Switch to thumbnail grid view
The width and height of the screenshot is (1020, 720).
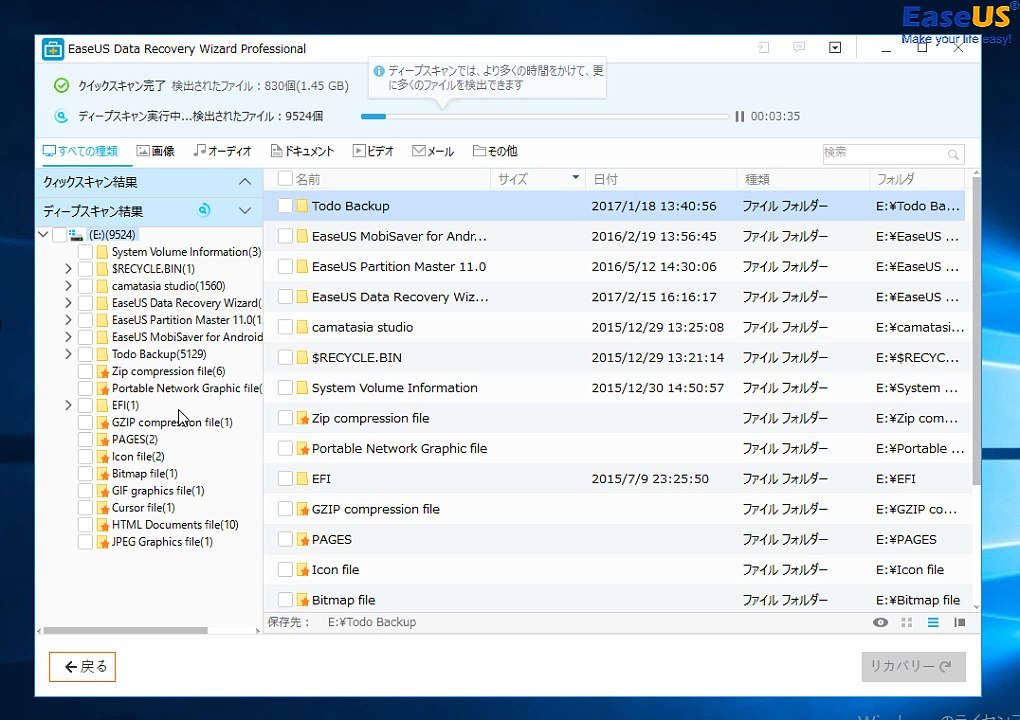click(x=907, y=622)
